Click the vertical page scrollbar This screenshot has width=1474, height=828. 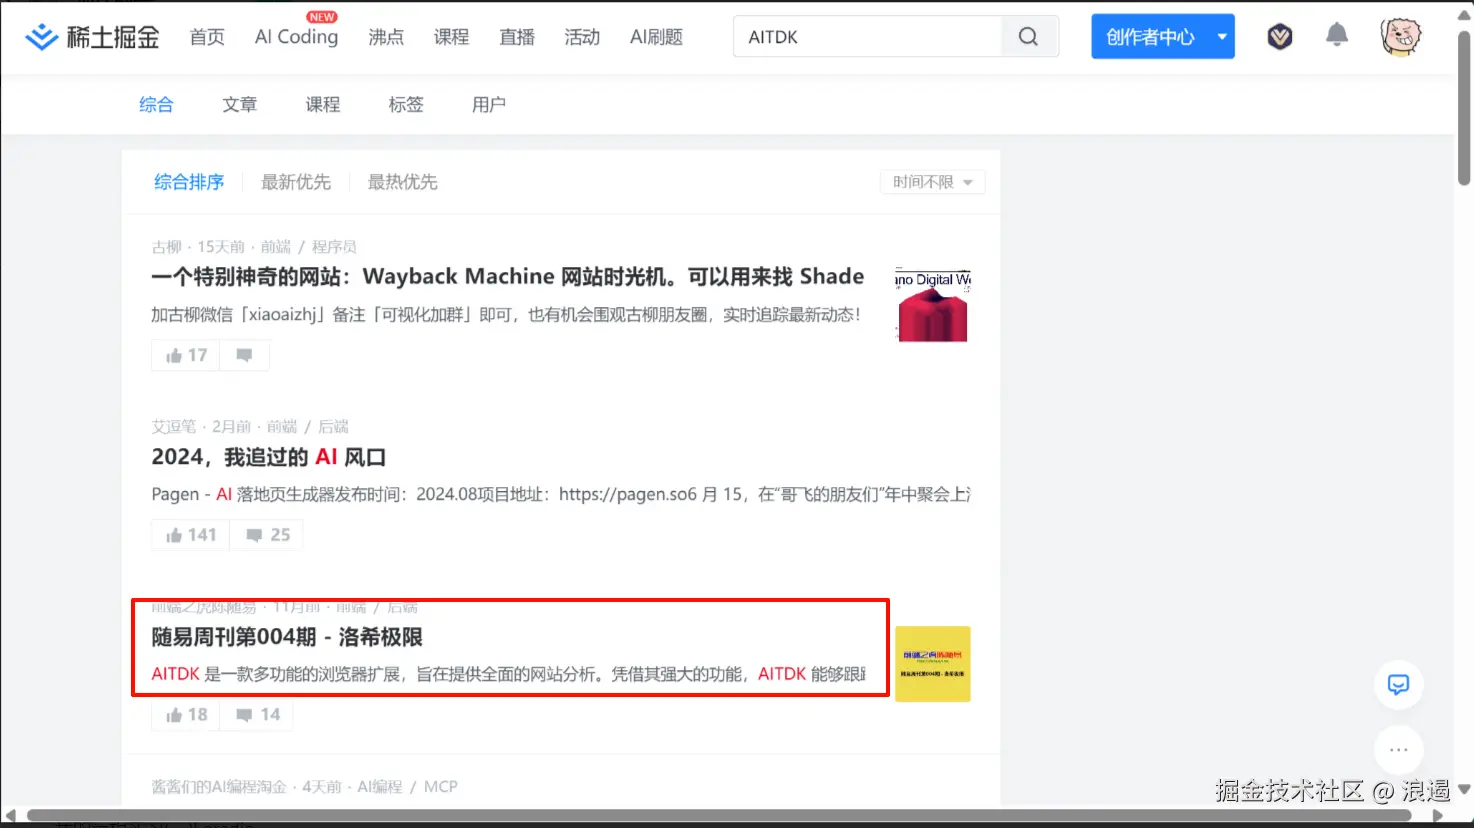(1464, 108)
